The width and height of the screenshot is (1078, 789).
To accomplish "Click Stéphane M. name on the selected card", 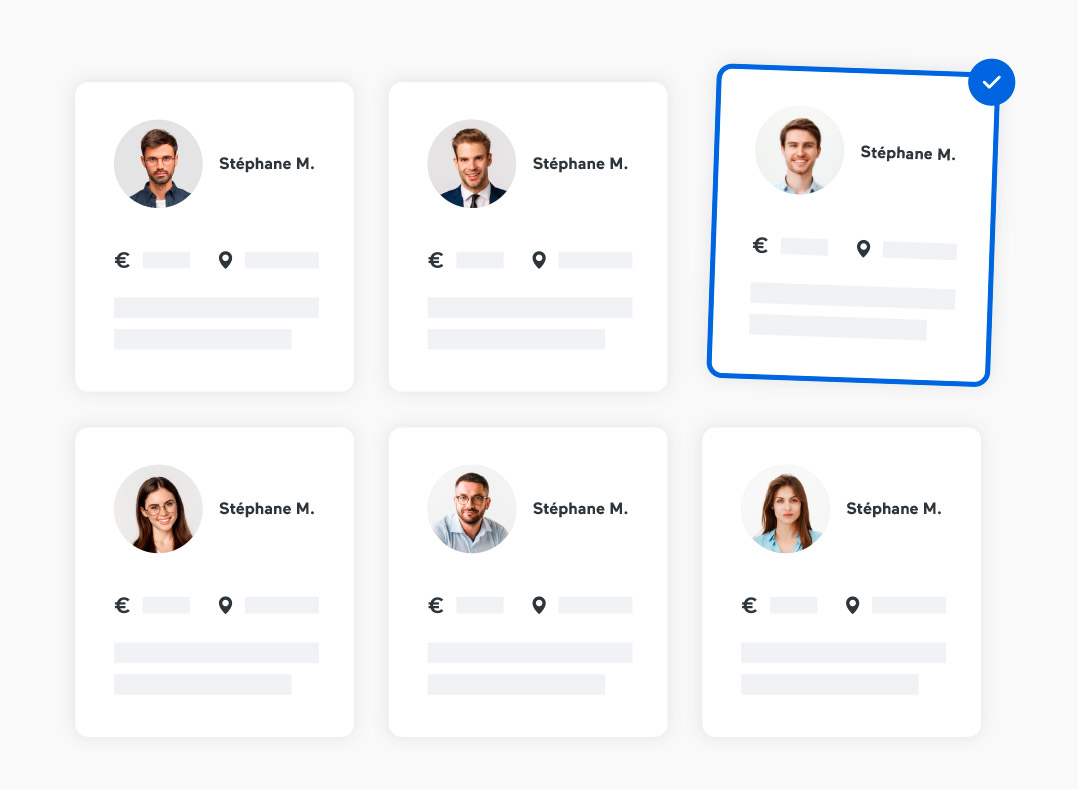I will 908,153.
